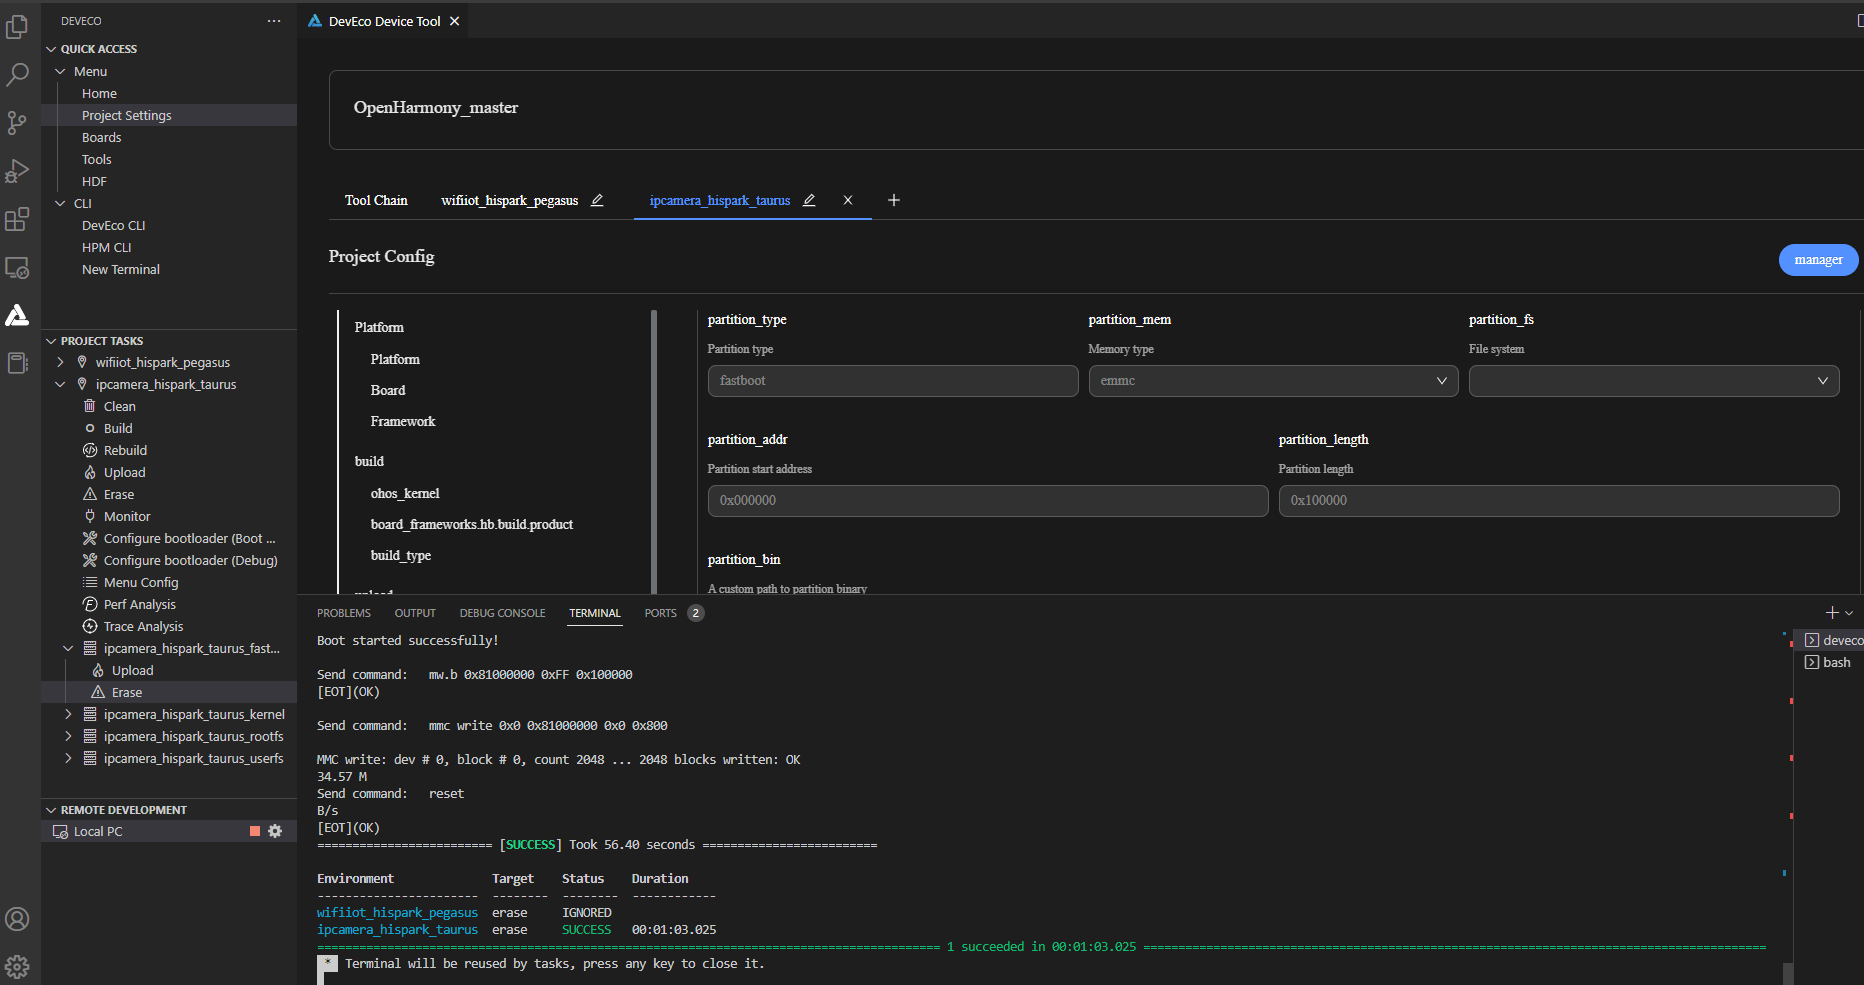Close the DevEco Device Tool editor tab
The height and width of the screenshot is (985, 1864).
point(454,21)
